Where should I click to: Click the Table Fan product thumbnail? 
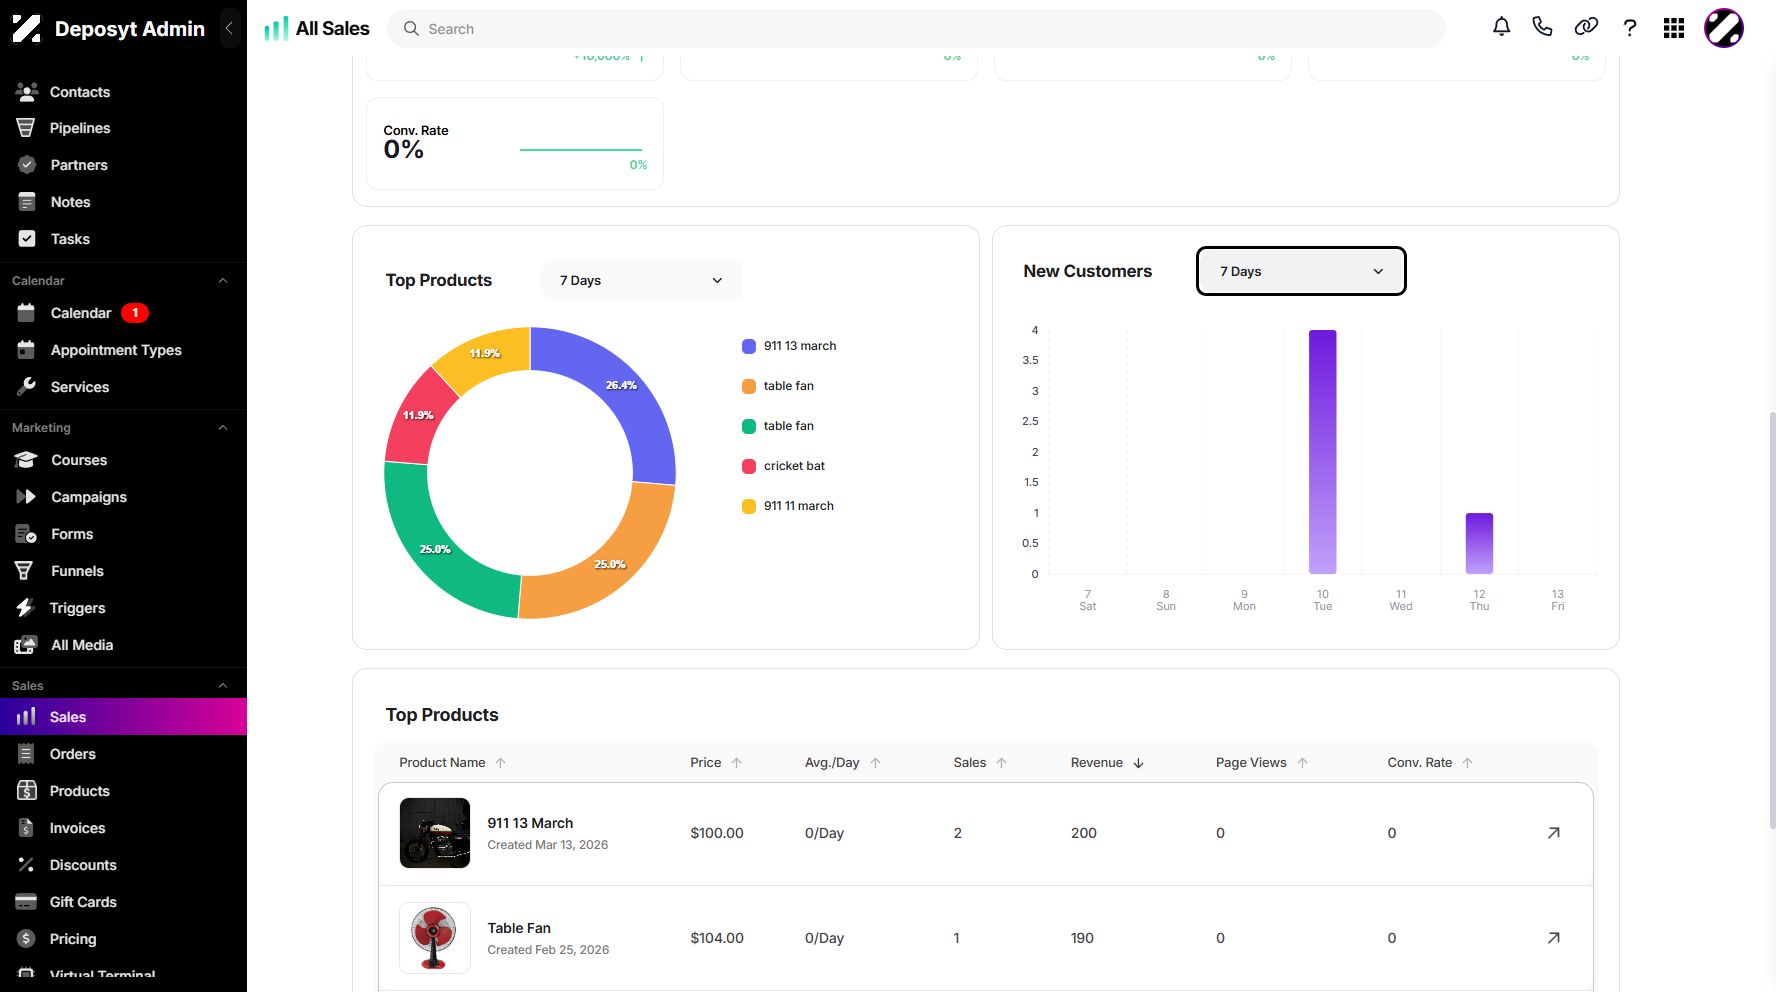tap(435, 938)
